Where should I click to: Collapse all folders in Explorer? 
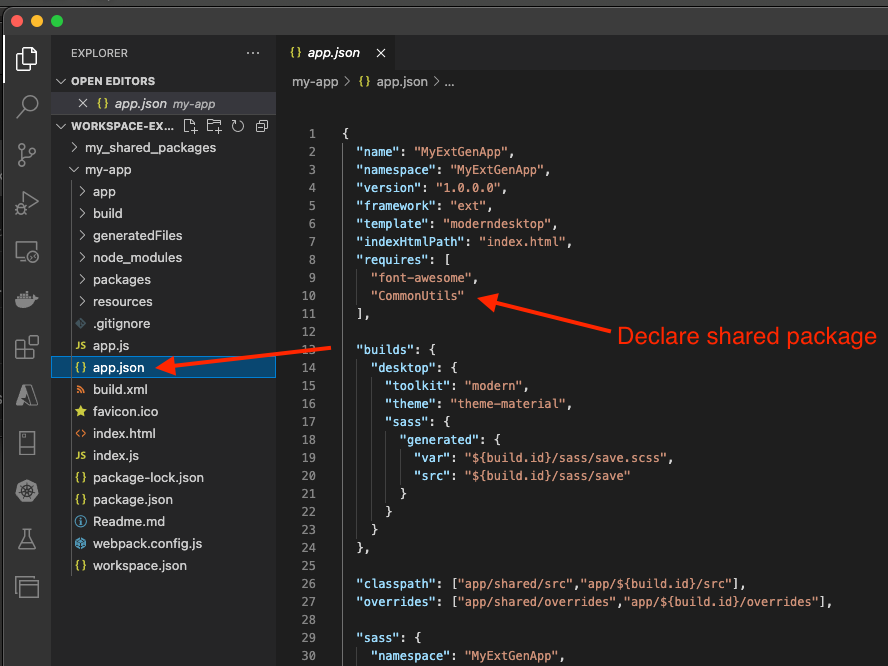point(262,126)
